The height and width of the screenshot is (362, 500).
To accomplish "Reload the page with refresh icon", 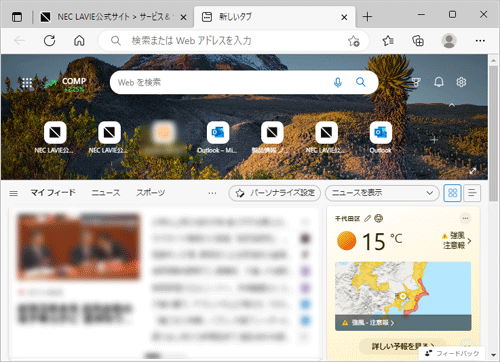I will [49, 41].
